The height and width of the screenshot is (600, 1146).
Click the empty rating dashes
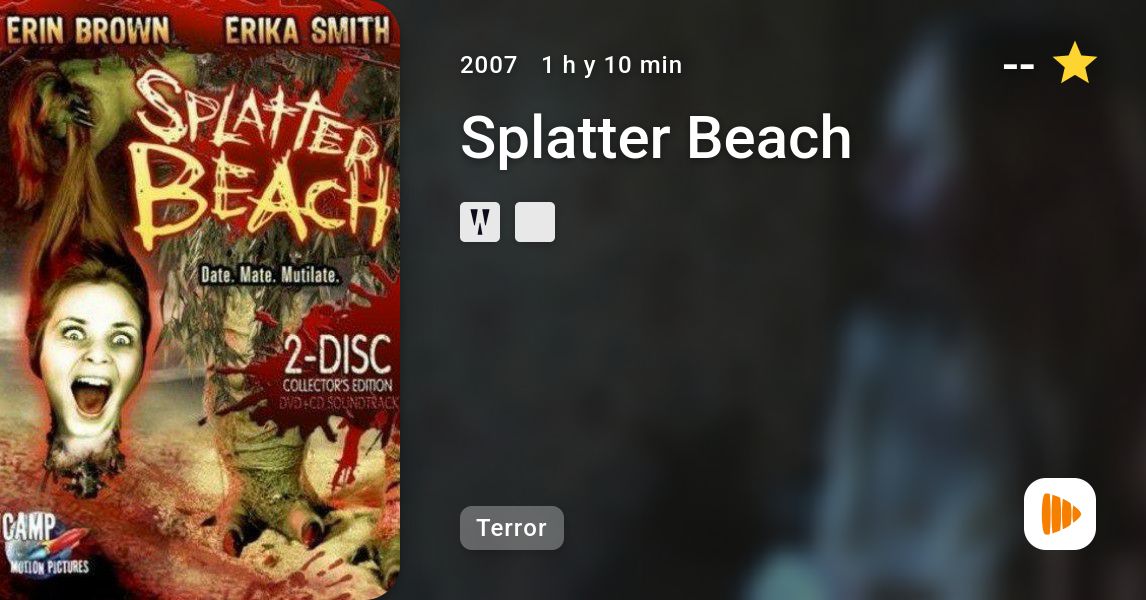click(x=1018, y=66)
